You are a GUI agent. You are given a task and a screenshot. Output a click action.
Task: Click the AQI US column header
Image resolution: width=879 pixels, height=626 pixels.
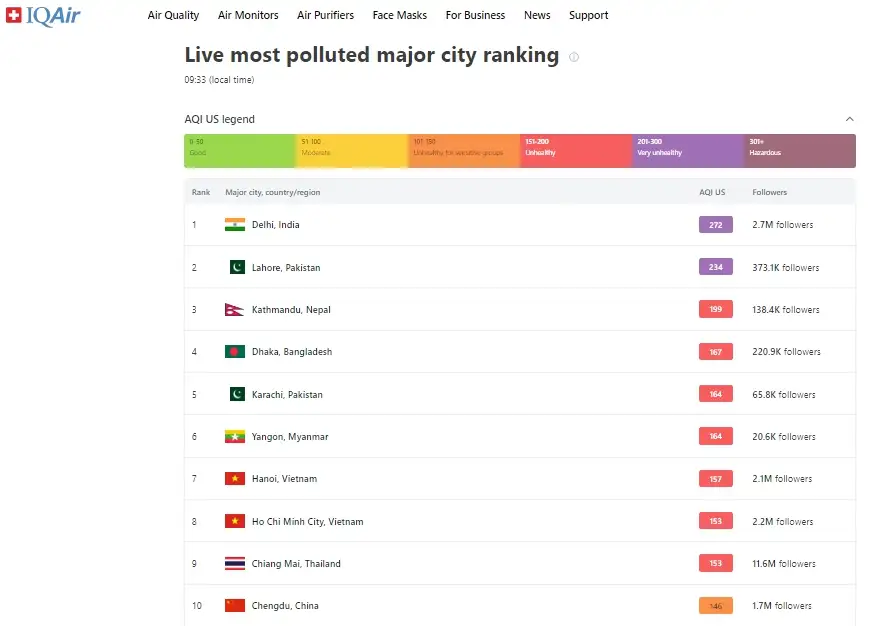pyautogui.click(x=712, y=192)
